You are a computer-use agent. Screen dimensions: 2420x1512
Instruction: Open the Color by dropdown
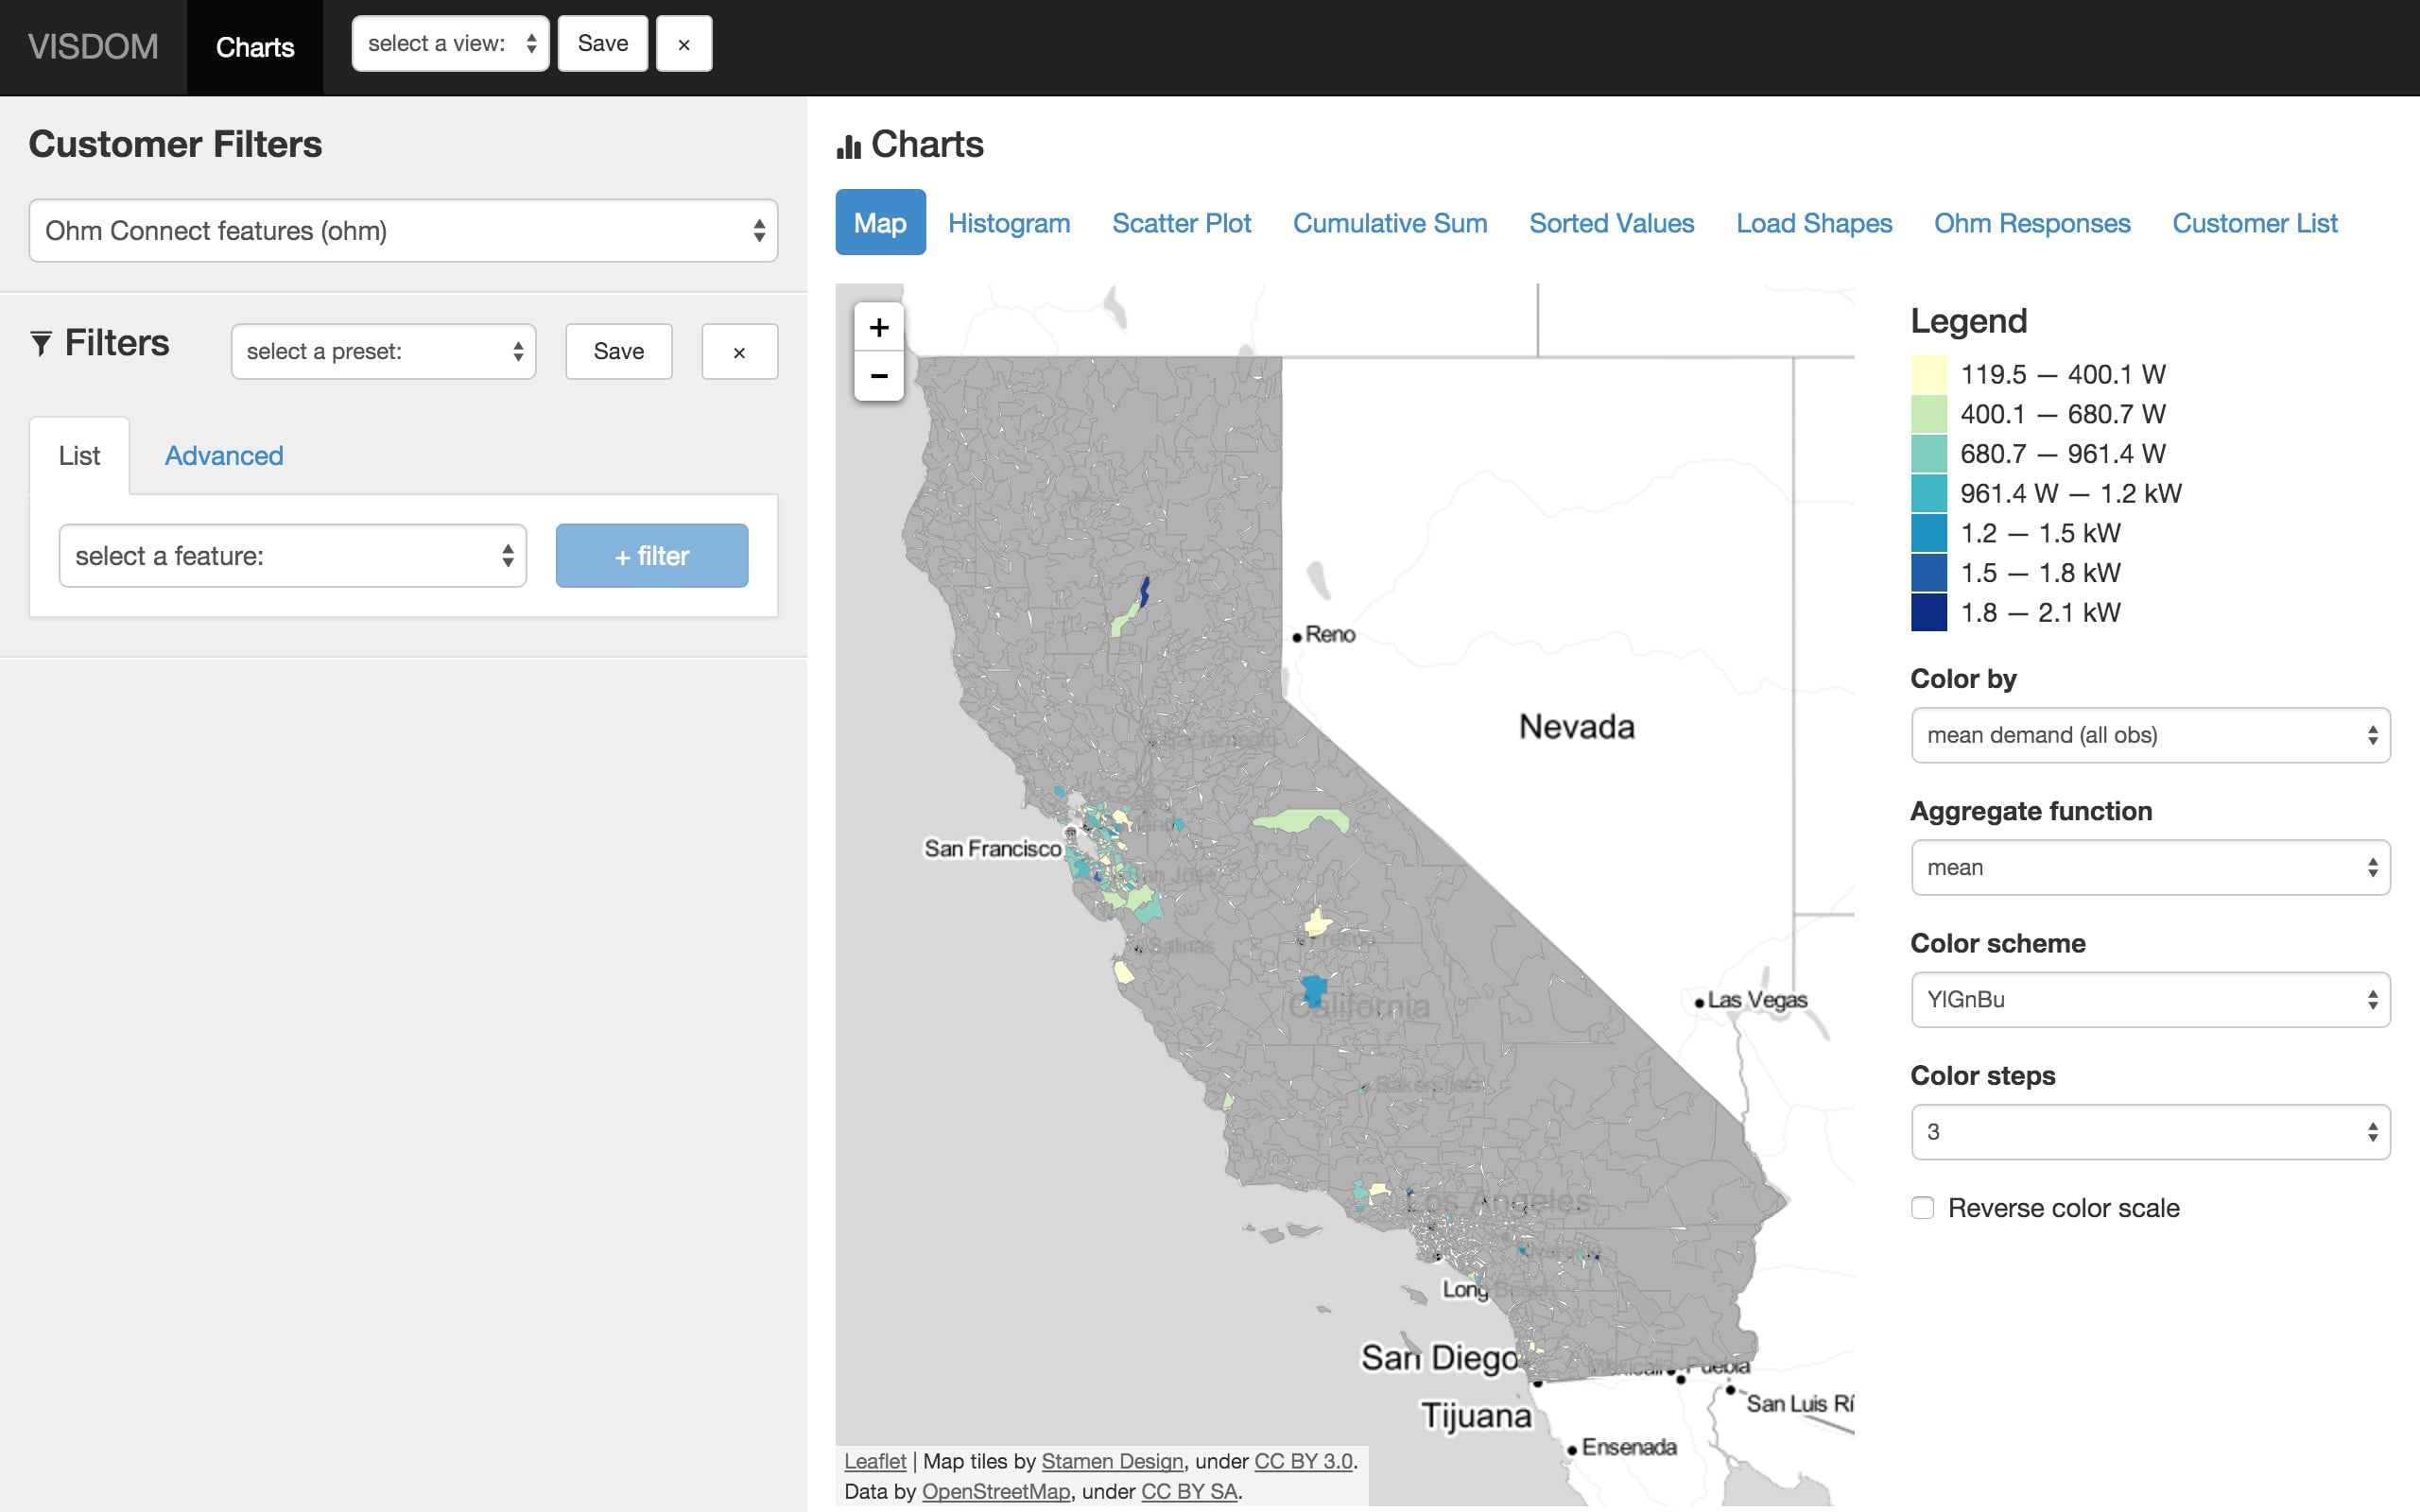2149,735
